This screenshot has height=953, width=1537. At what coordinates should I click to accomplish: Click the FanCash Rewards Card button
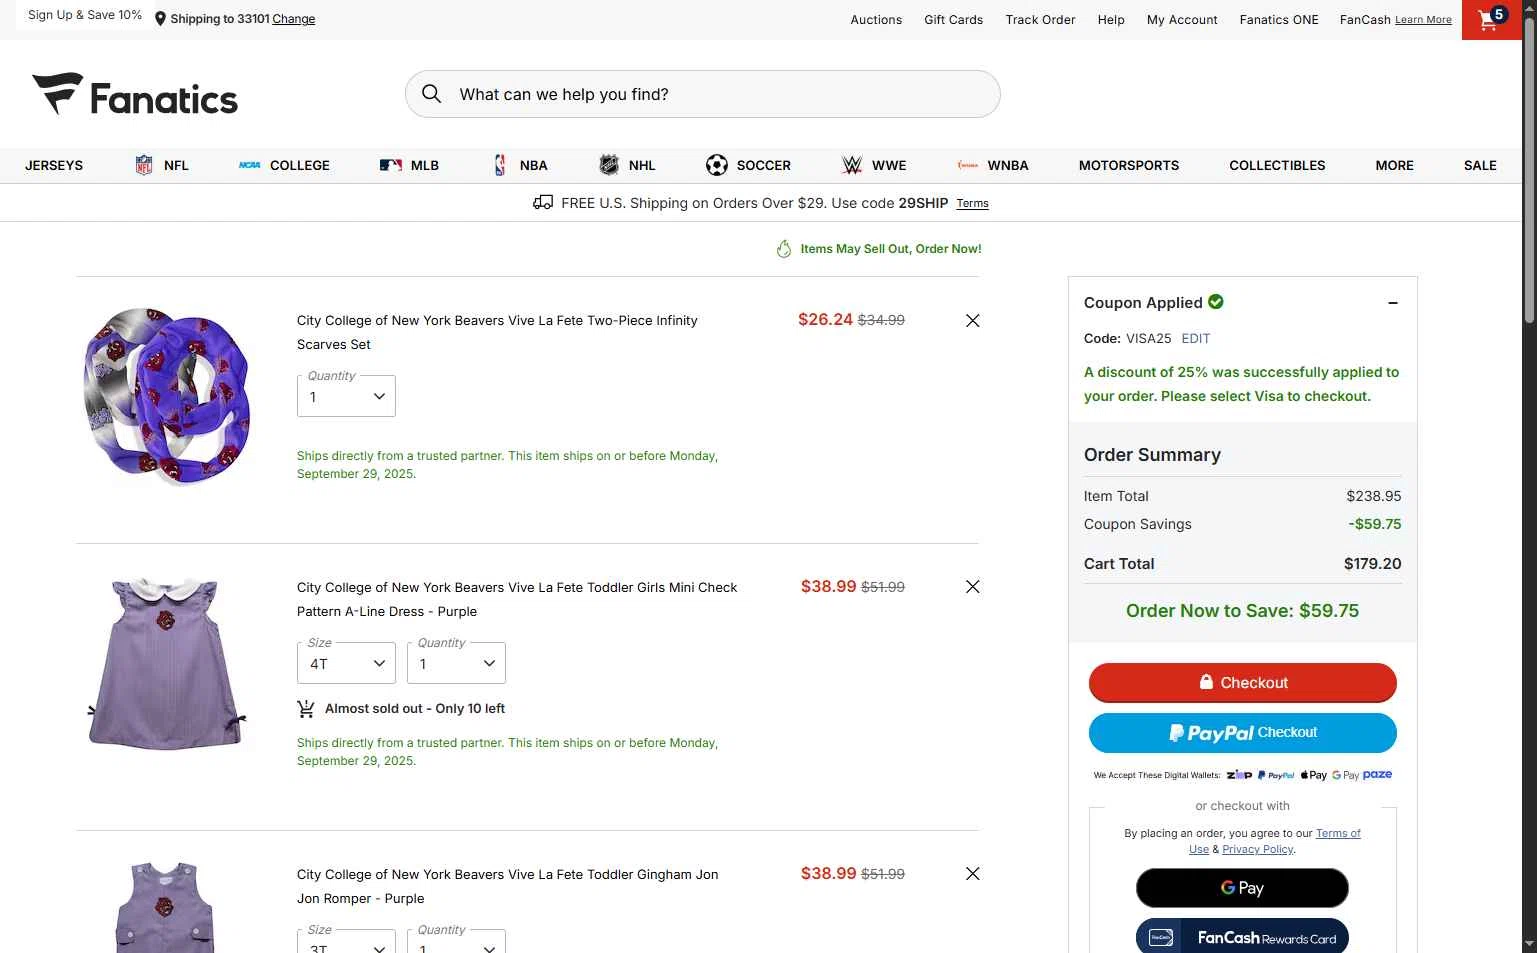tap(1242, 937)
